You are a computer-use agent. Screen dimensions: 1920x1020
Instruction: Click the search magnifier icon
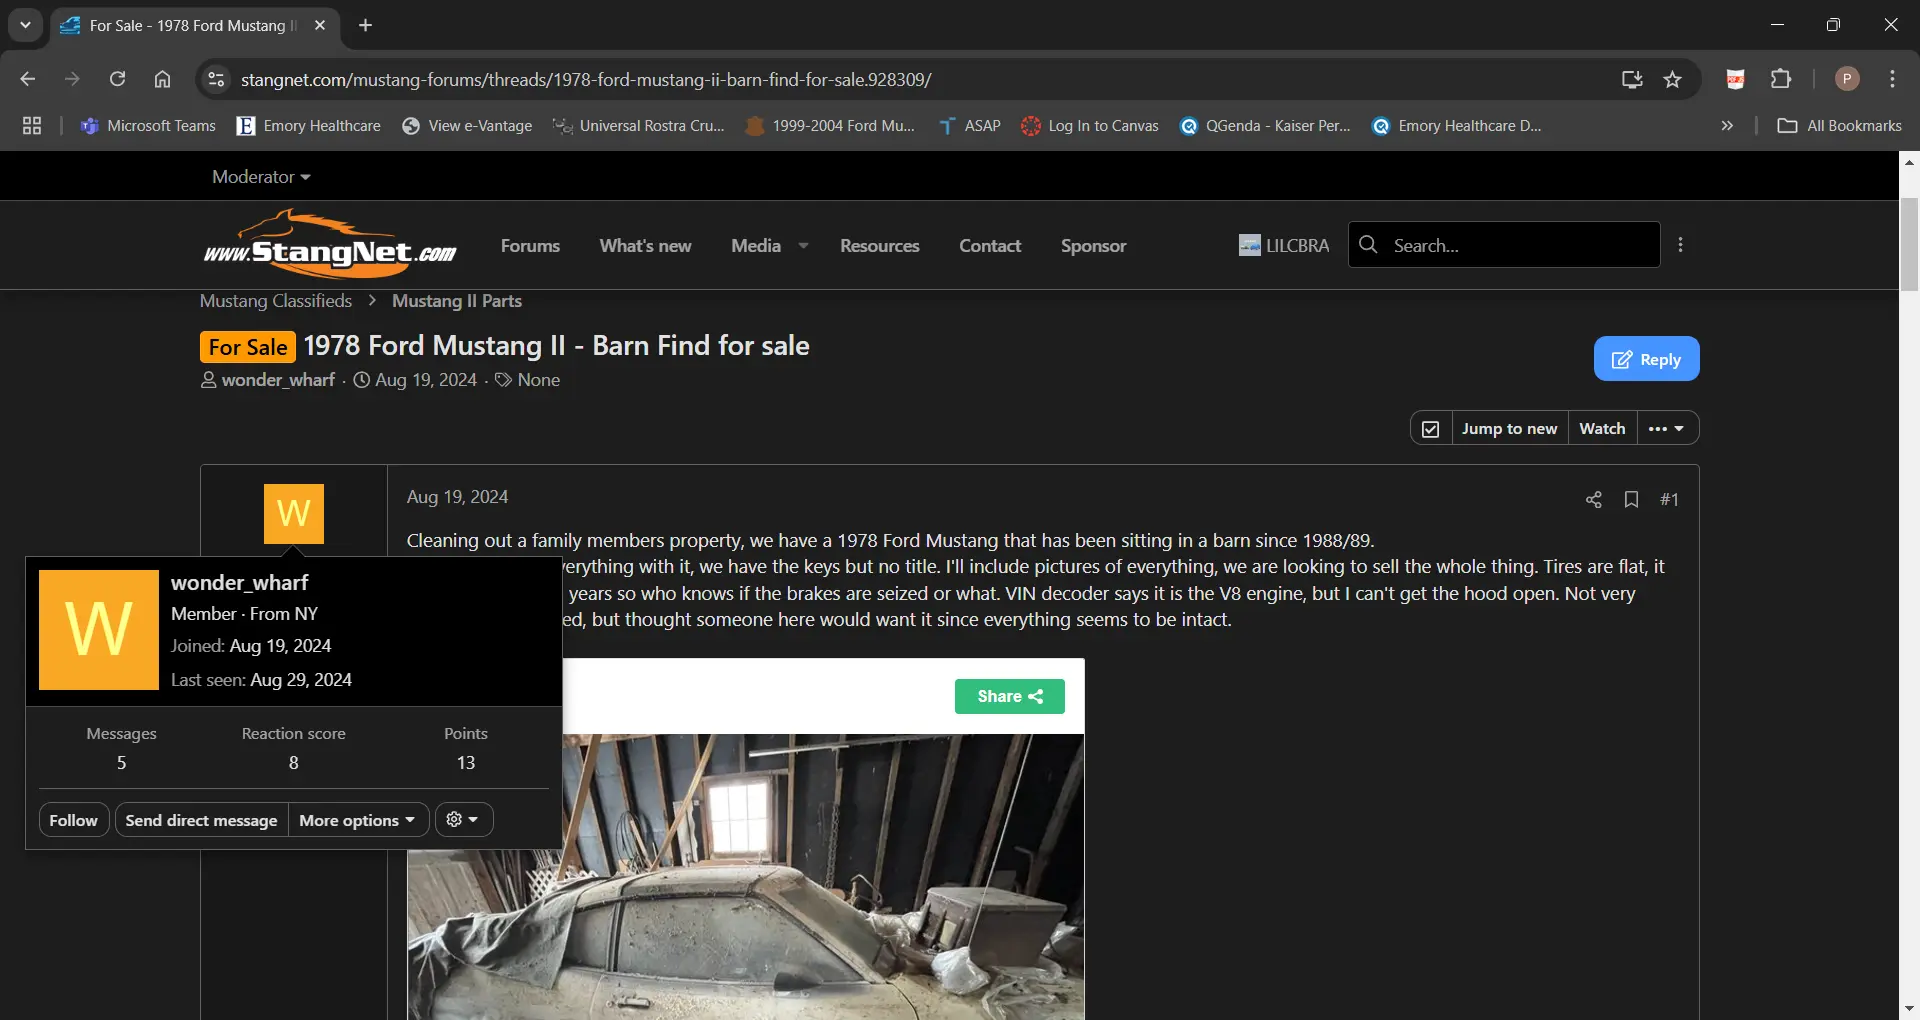[1369, 245]
